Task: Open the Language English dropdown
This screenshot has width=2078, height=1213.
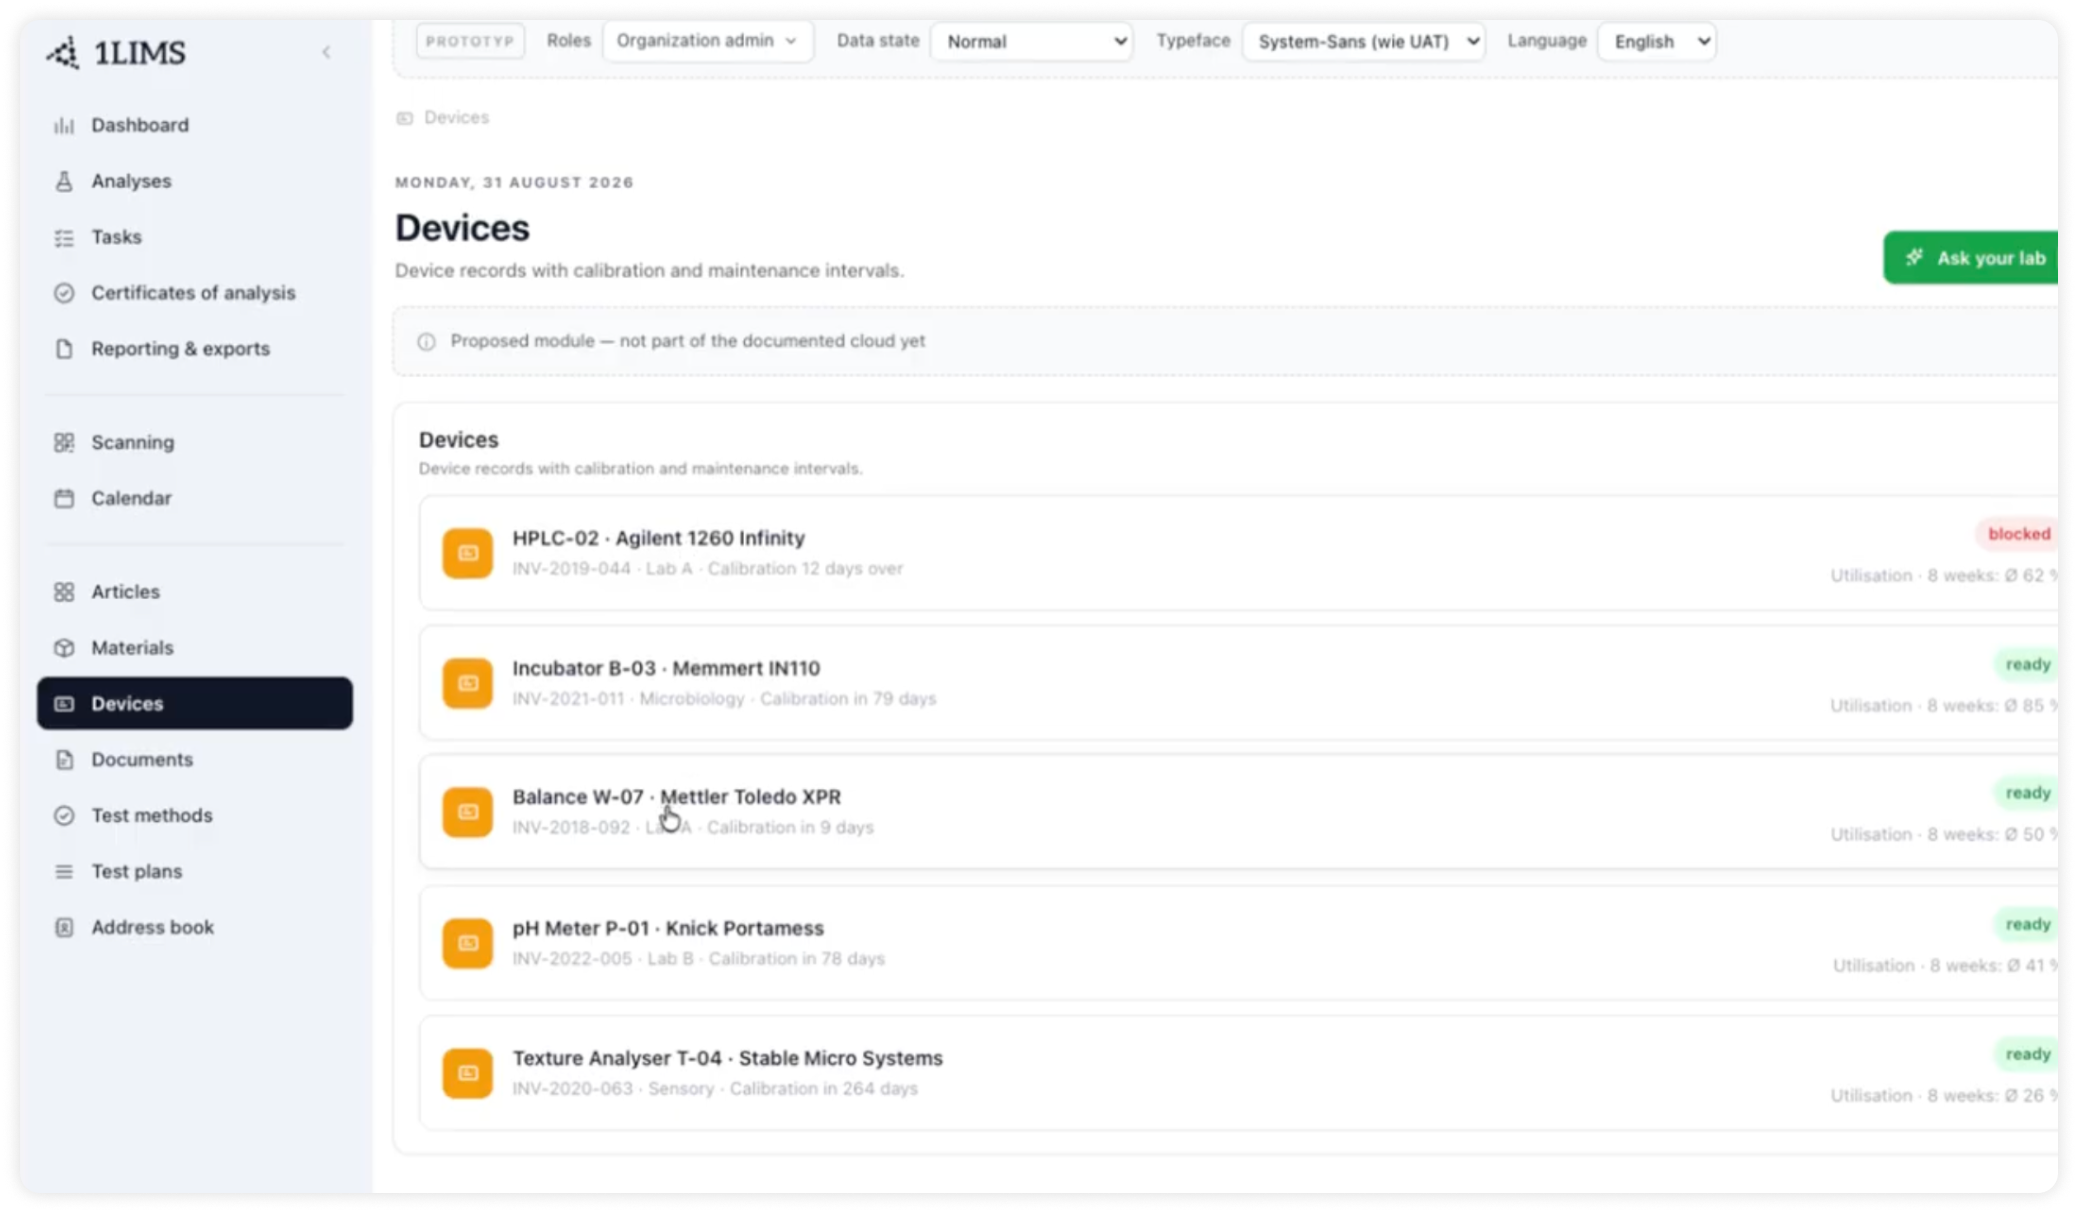Action: (1657, 41)
